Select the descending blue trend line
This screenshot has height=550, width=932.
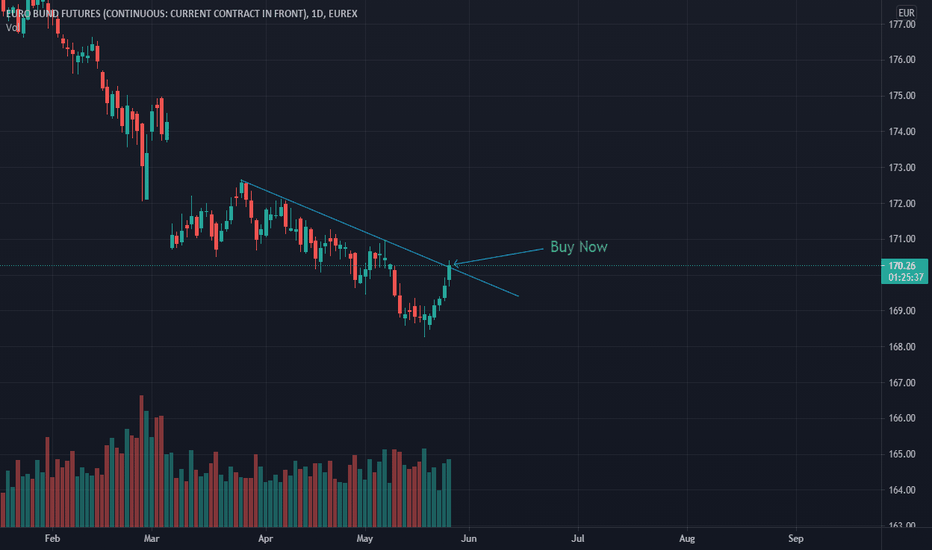(380, 238)
